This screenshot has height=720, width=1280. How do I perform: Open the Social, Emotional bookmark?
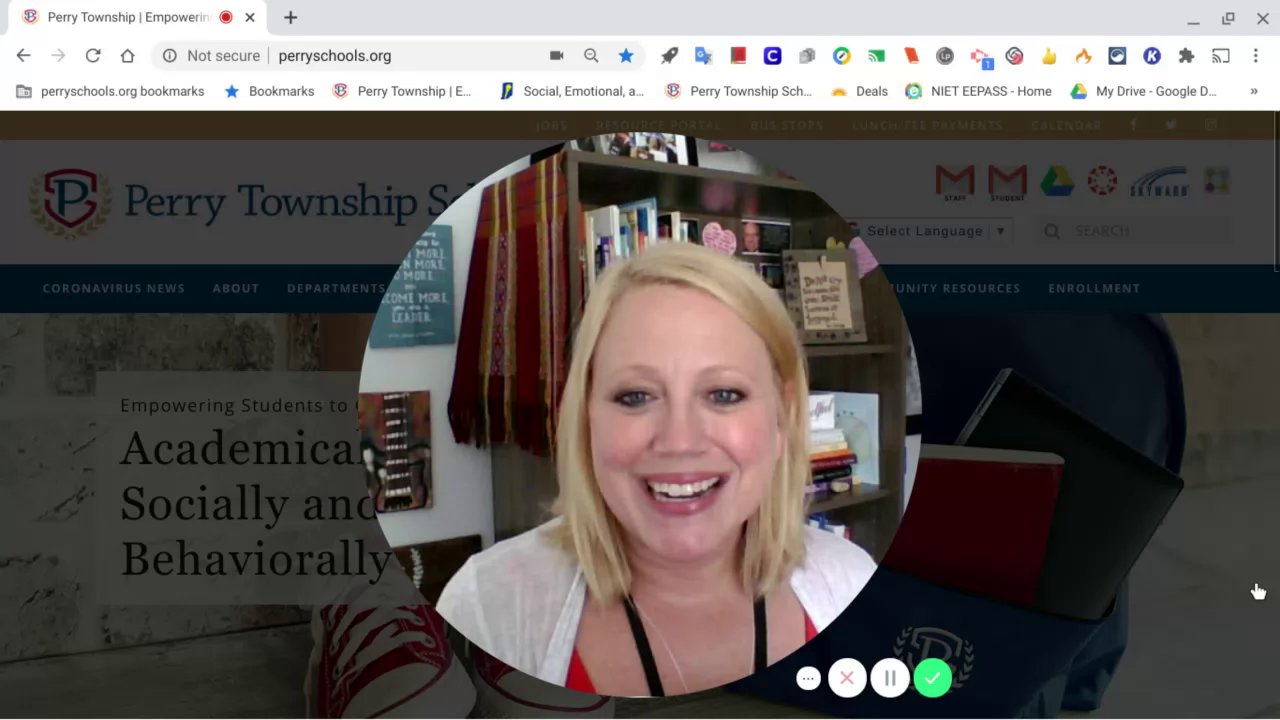572,91
